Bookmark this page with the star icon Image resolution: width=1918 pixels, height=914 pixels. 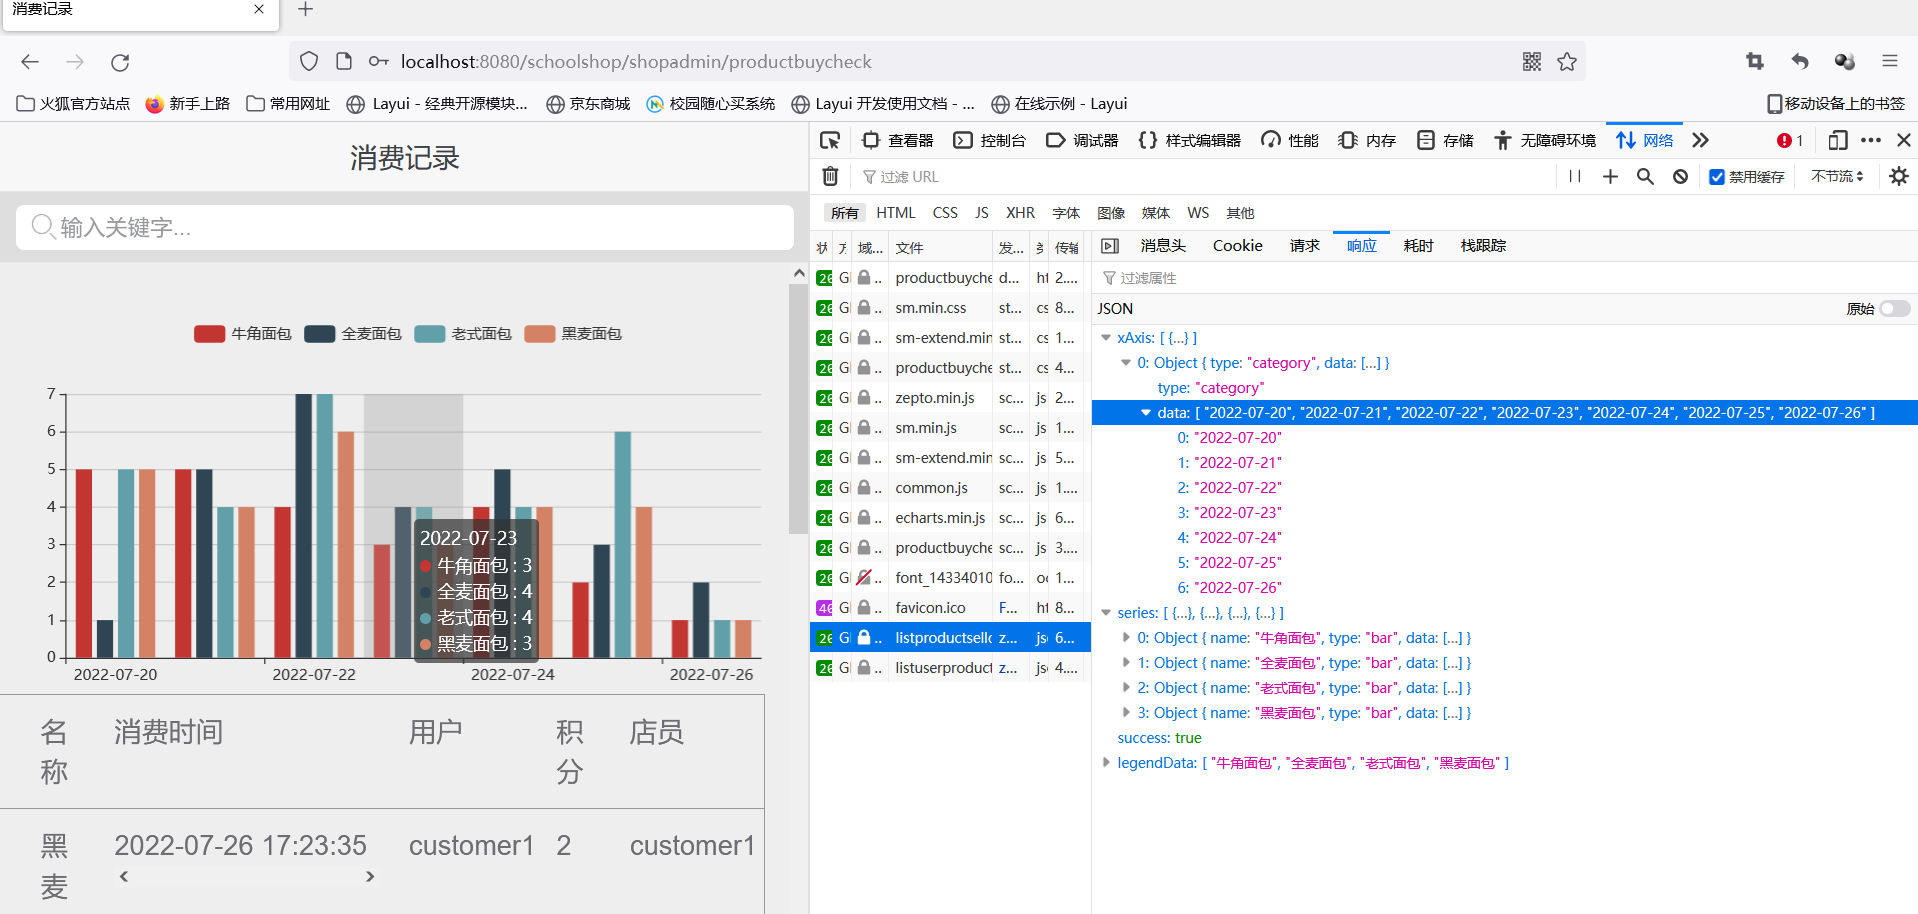[x=1567, y=62]
